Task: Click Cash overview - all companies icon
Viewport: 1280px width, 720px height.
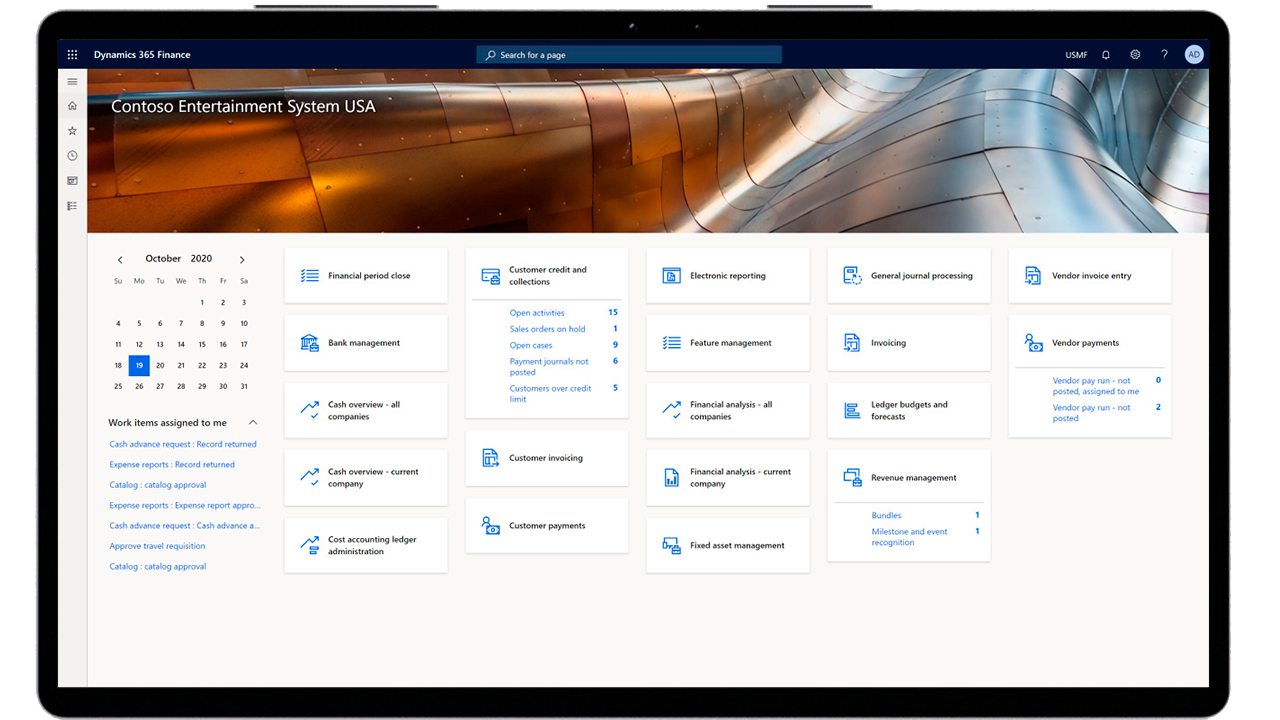Action: 310,410
